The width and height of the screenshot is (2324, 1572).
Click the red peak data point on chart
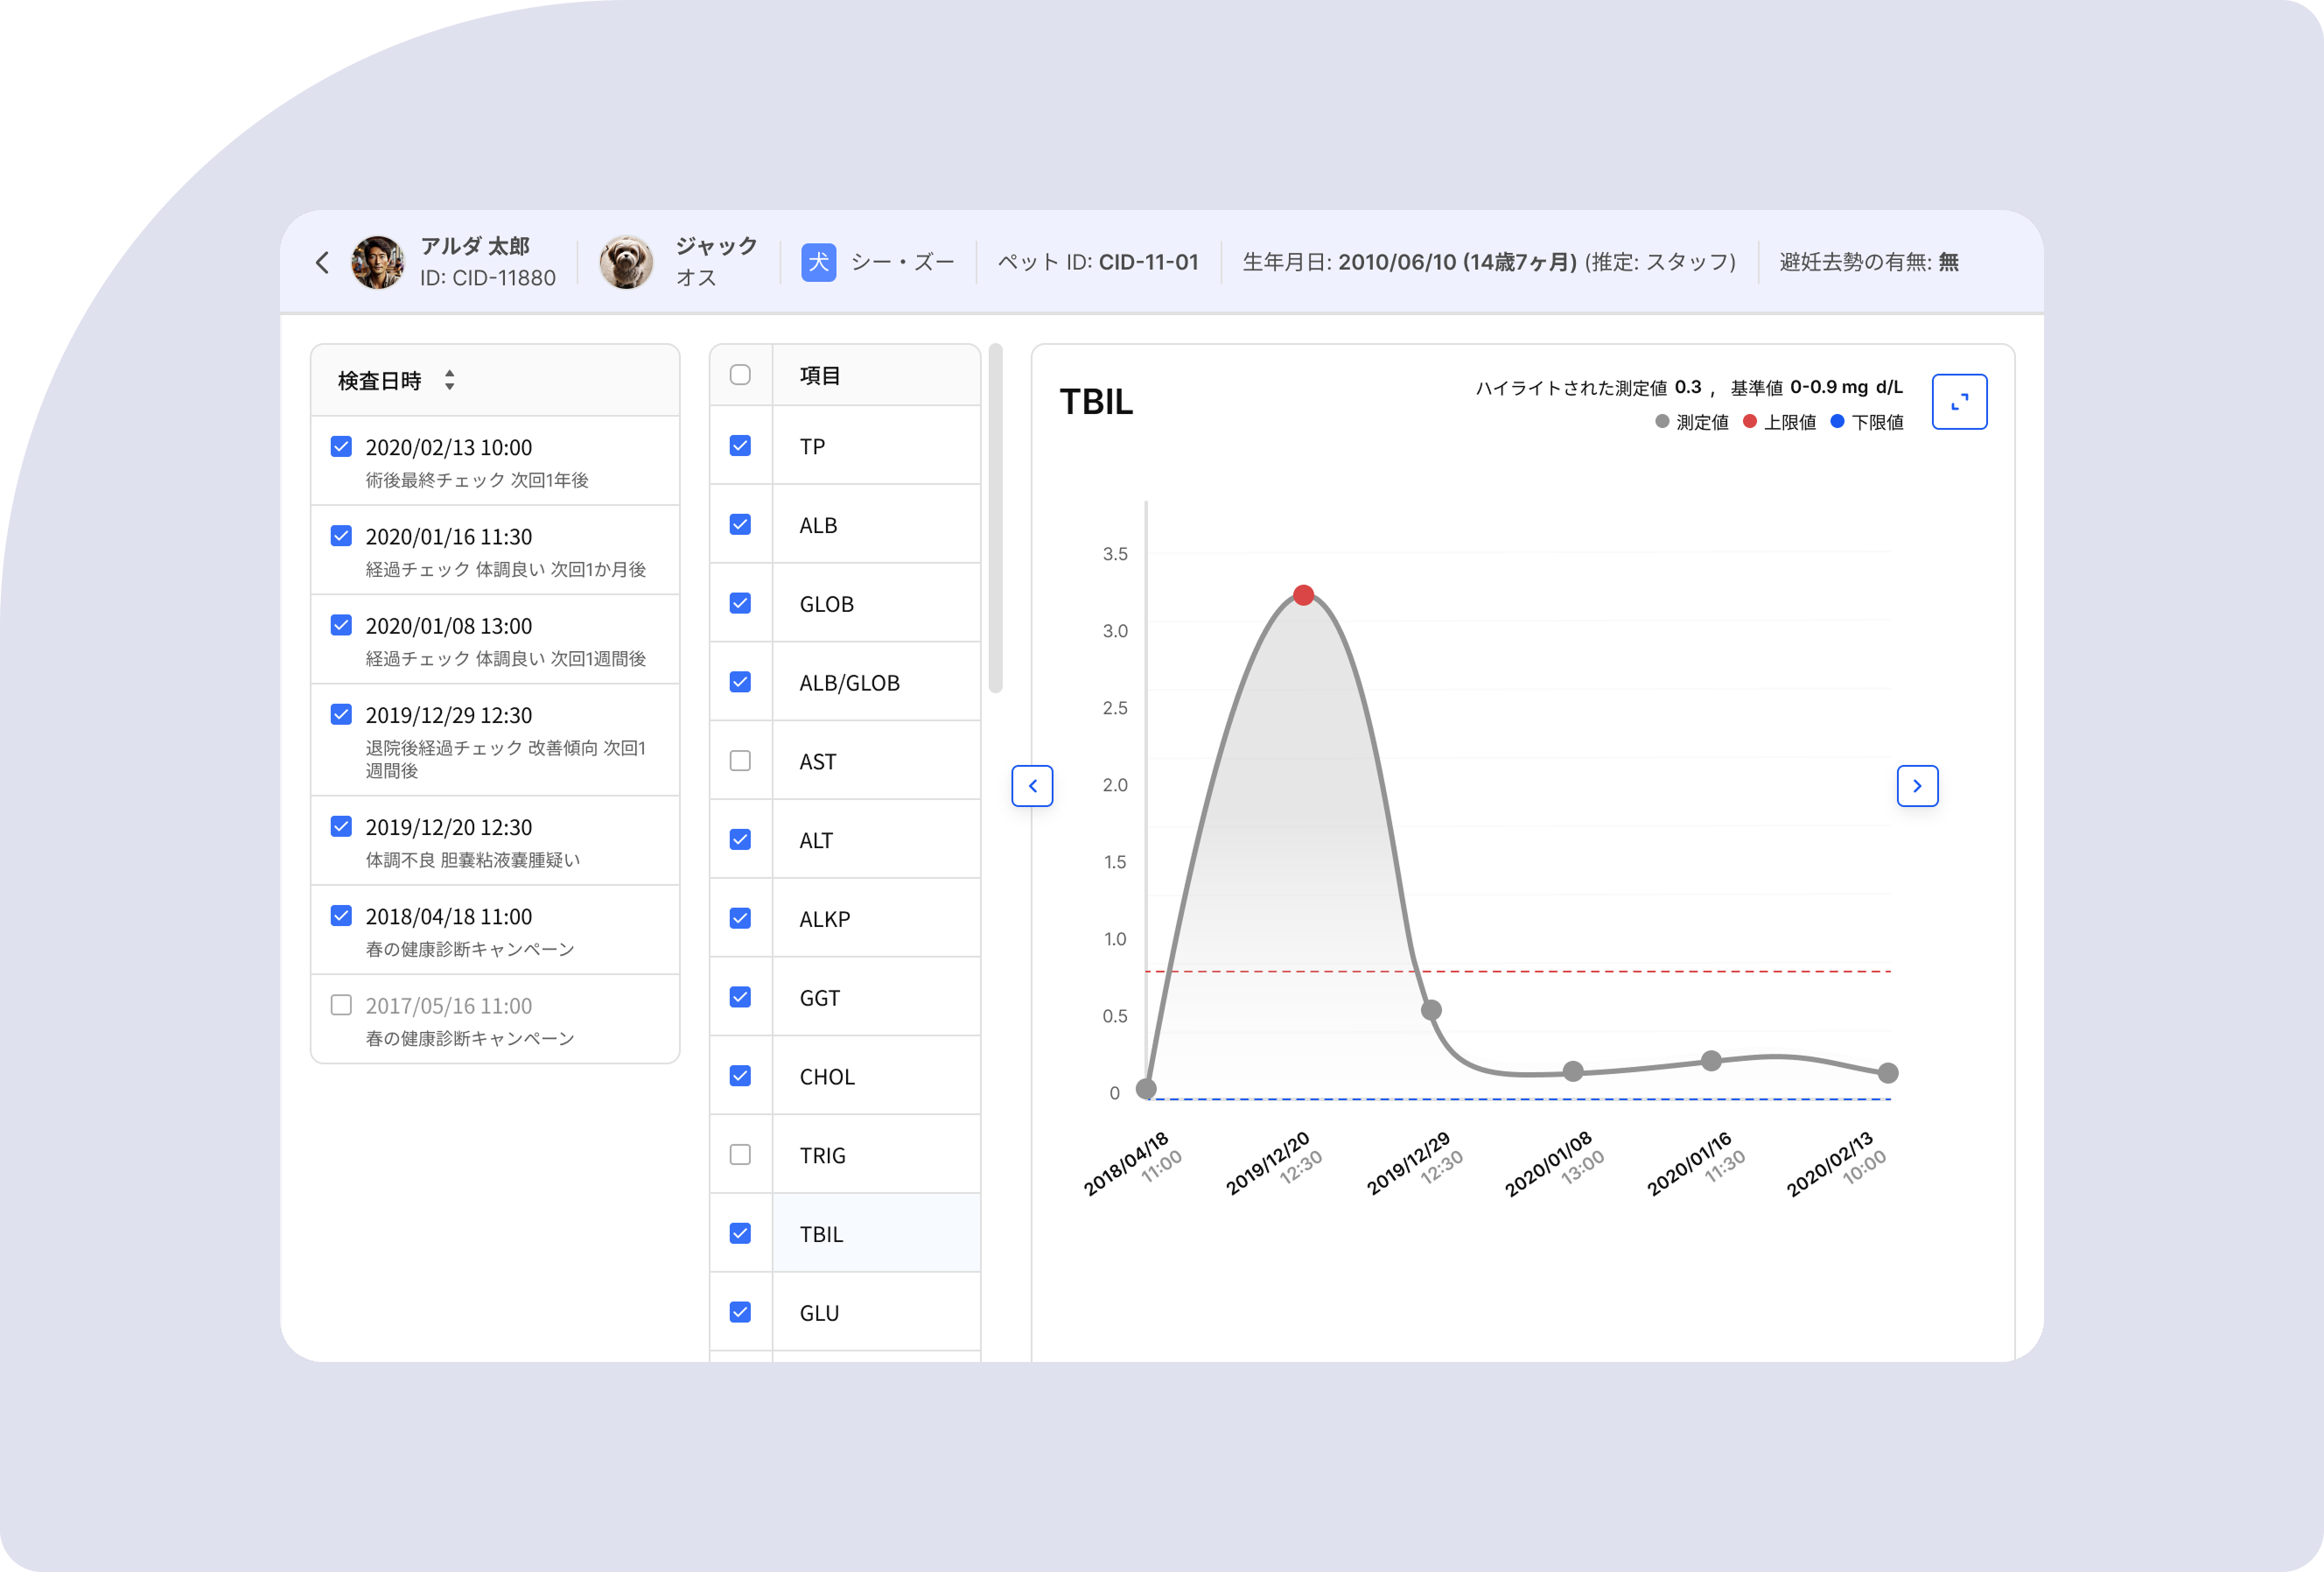coord(1303,595)
